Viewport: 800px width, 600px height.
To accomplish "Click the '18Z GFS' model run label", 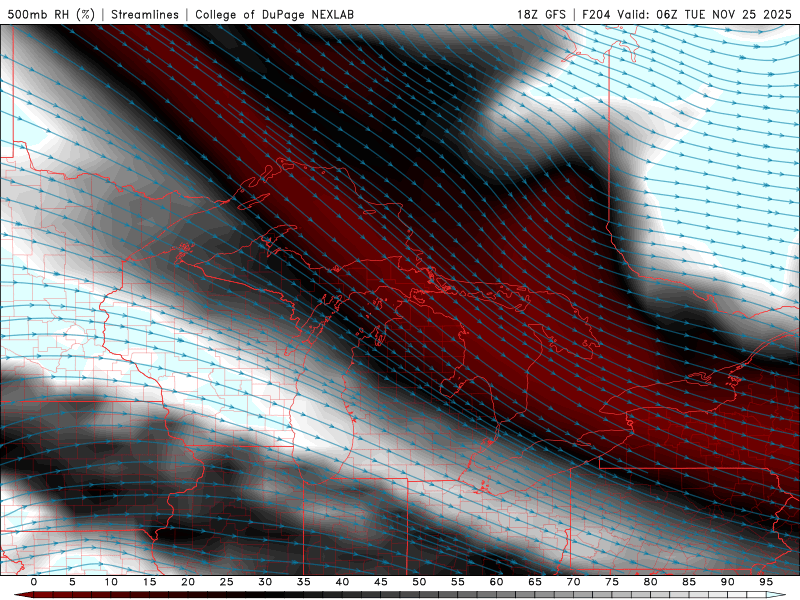I will pyautogui.click(x=541, y=14).
